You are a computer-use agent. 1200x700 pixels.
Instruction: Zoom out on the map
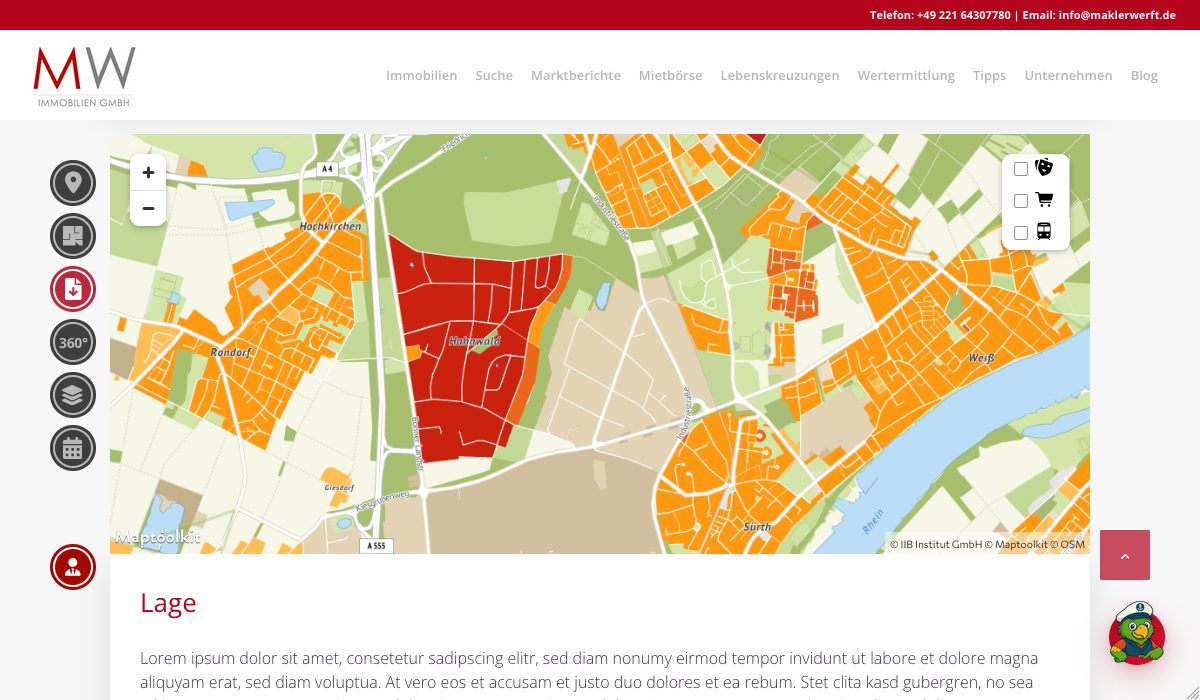pos(148,208)
